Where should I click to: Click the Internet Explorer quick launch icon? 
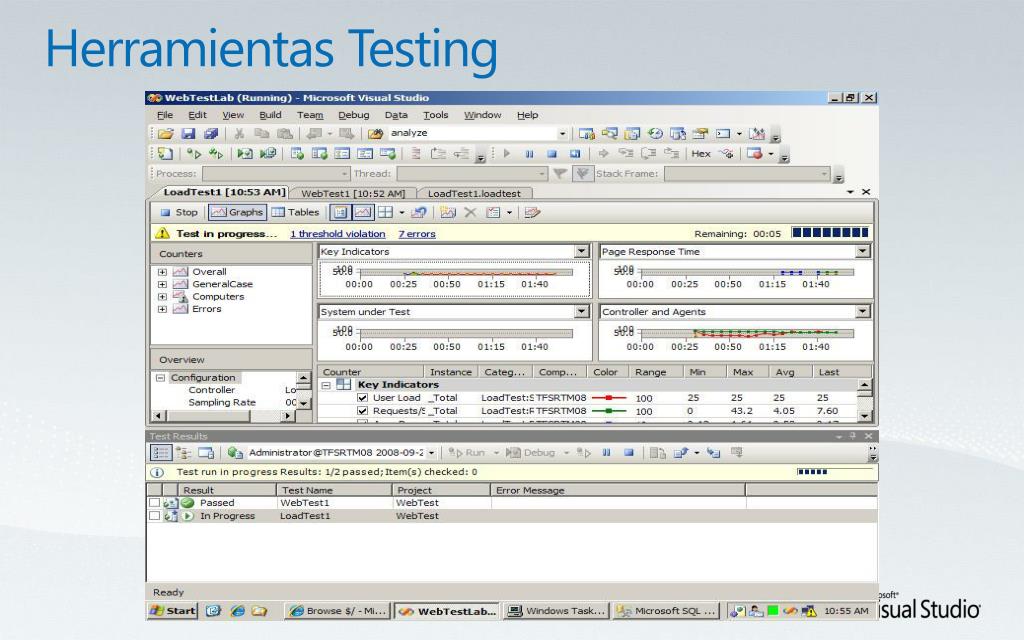(x=237, y=611)
